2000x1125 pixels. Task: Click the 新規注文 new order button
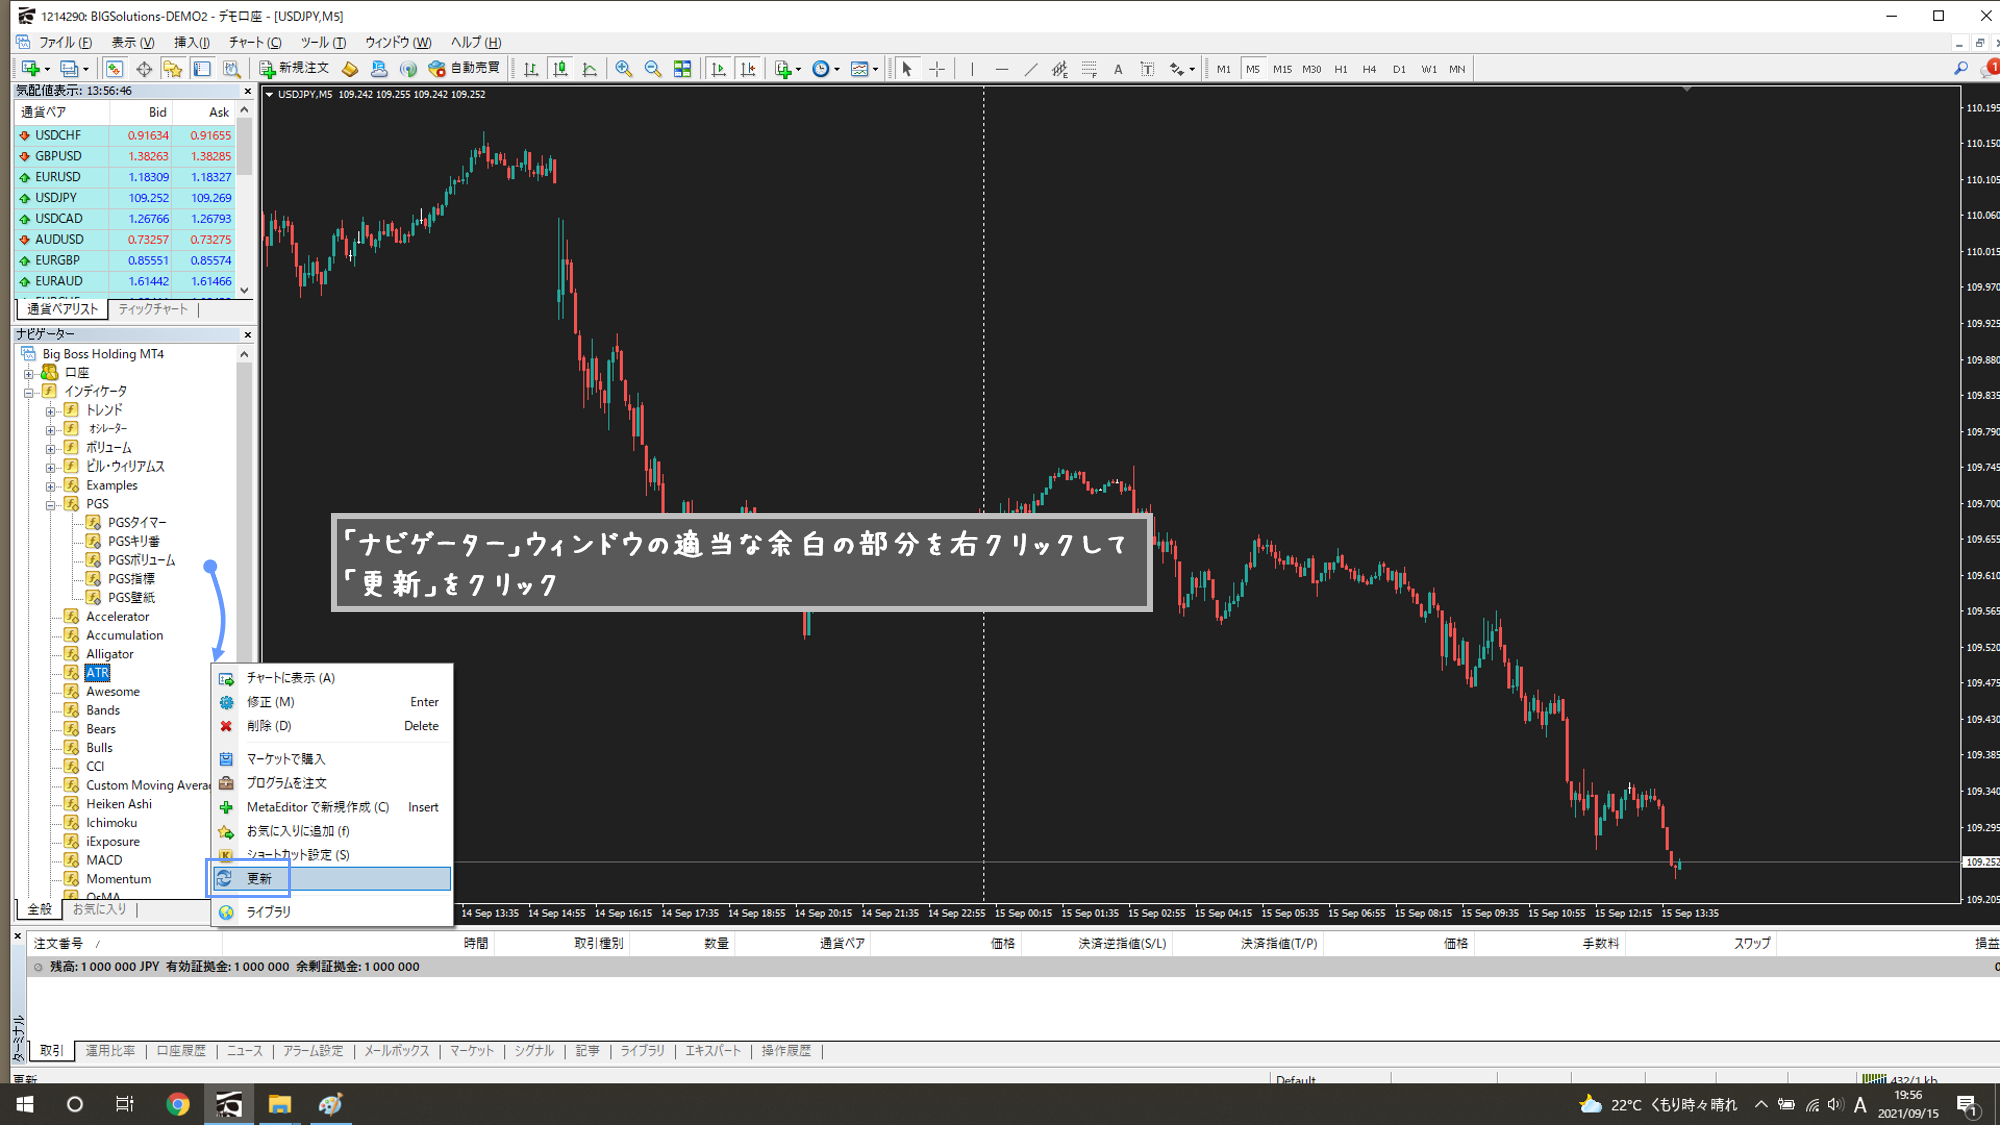click(294, 69)
